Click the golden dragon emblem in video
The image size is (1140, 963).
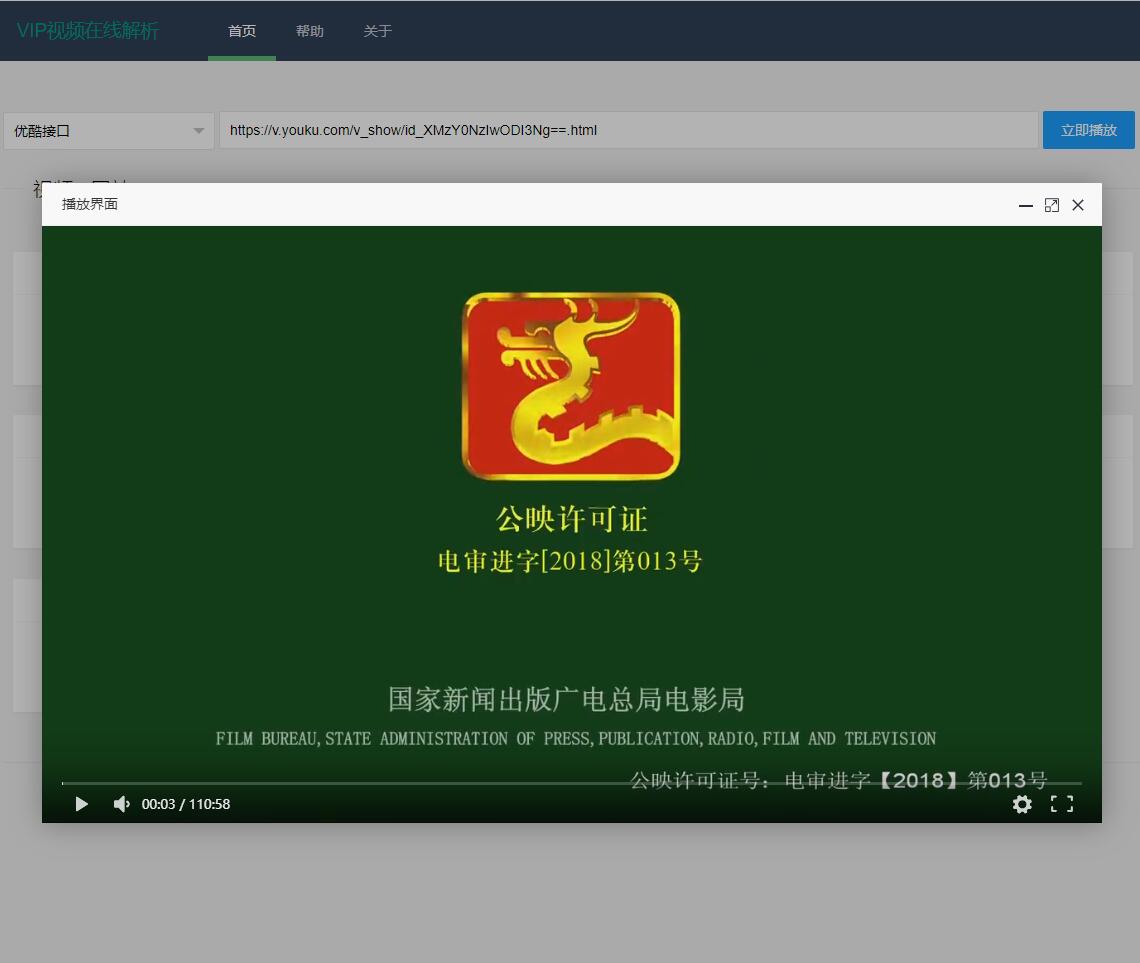click(x=571, y=386)
